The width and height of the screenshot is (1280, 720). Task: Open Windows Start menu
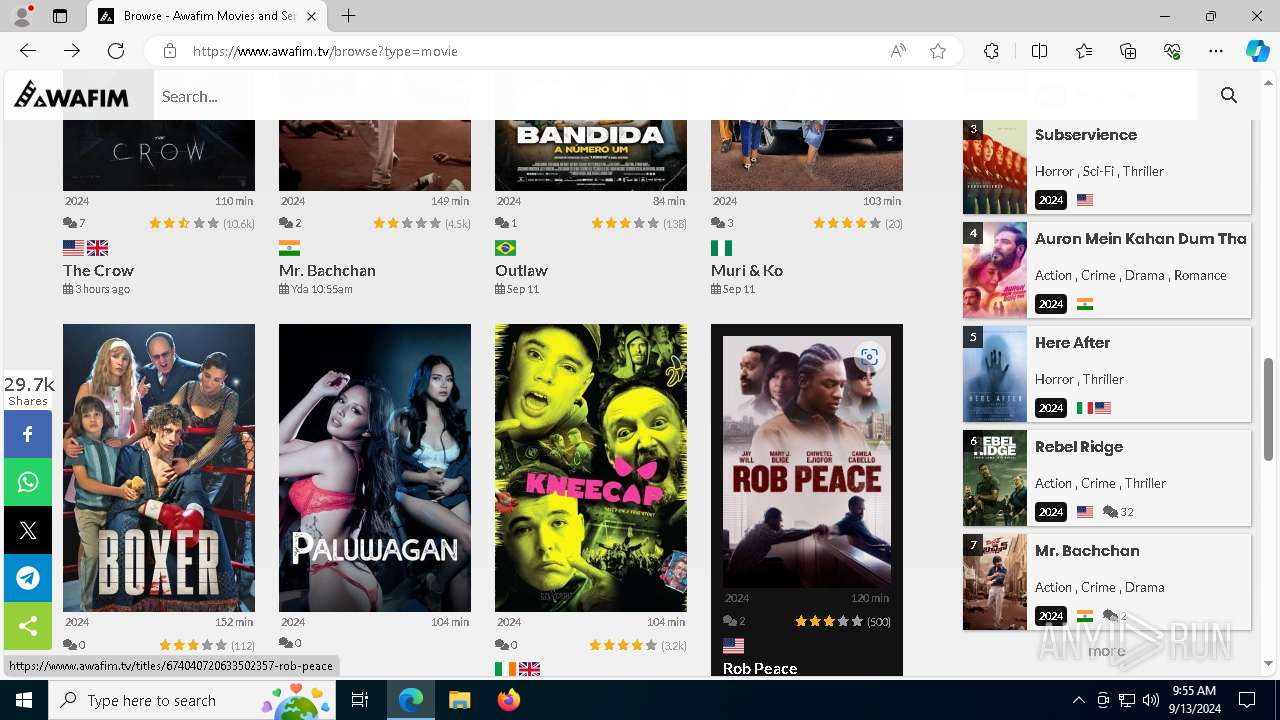(x=24, y=700)
